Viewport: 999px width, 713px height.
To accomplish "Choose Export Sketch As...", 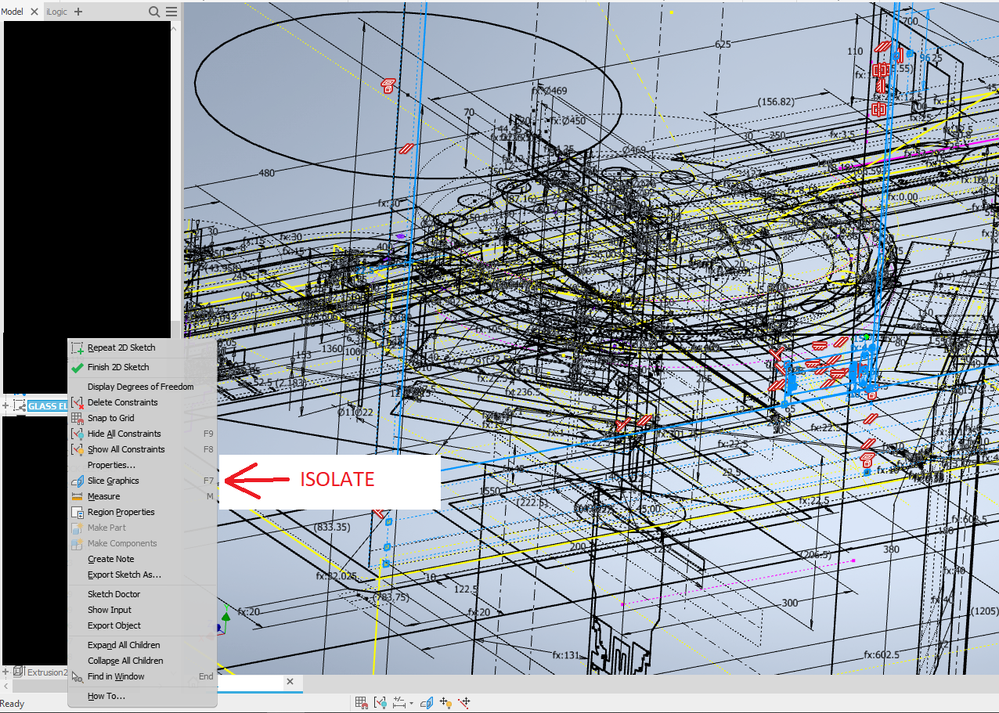I will pos(142,575).
